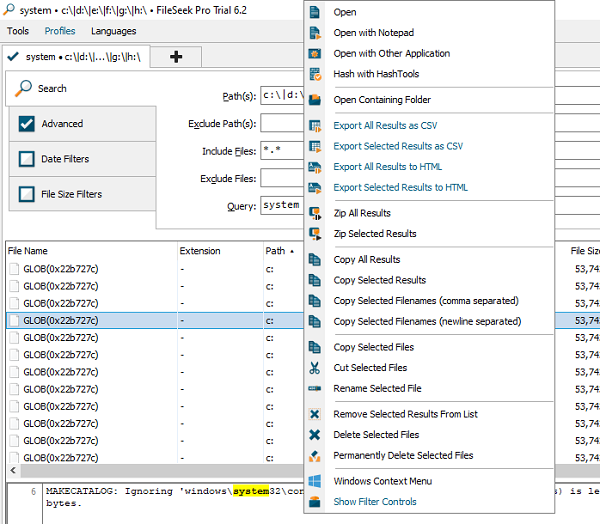Image resolution: width=600 pixels, height=524 pixels.
Task: Click the Delete Selected Files X icon
Action: click(x=315, y=435)
